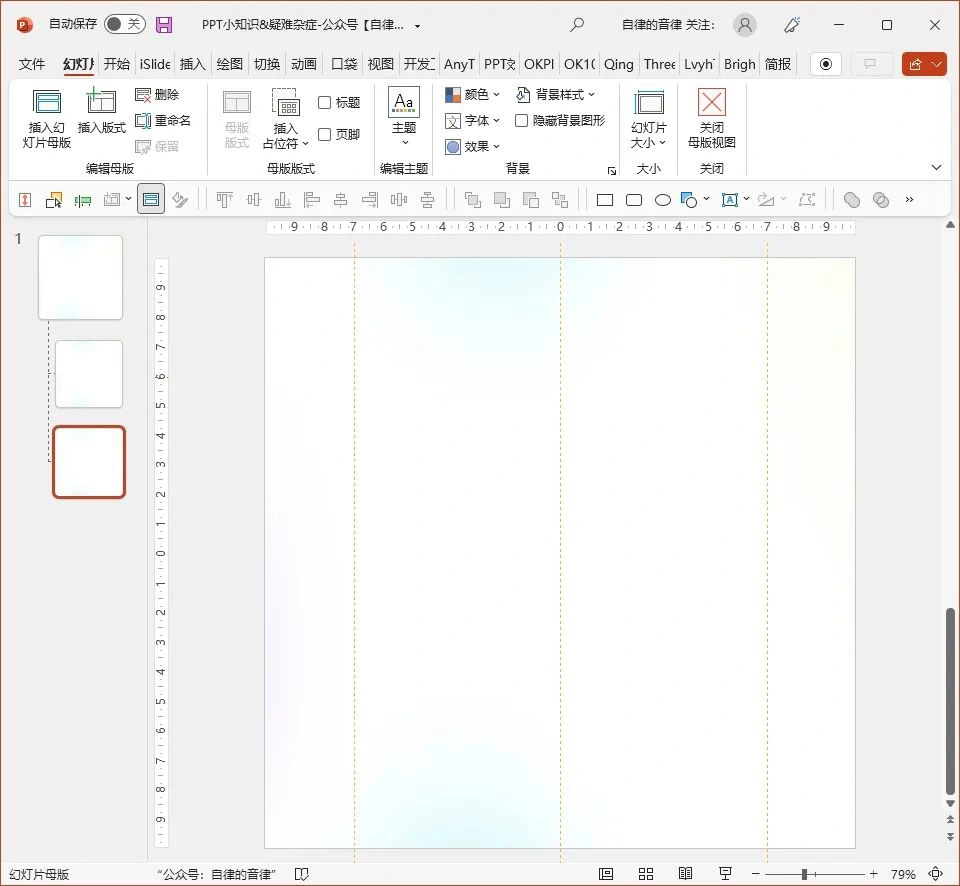Open the 颜色 (Colors) dropdown
Screen dimensions: 960x886
(473, 95)
